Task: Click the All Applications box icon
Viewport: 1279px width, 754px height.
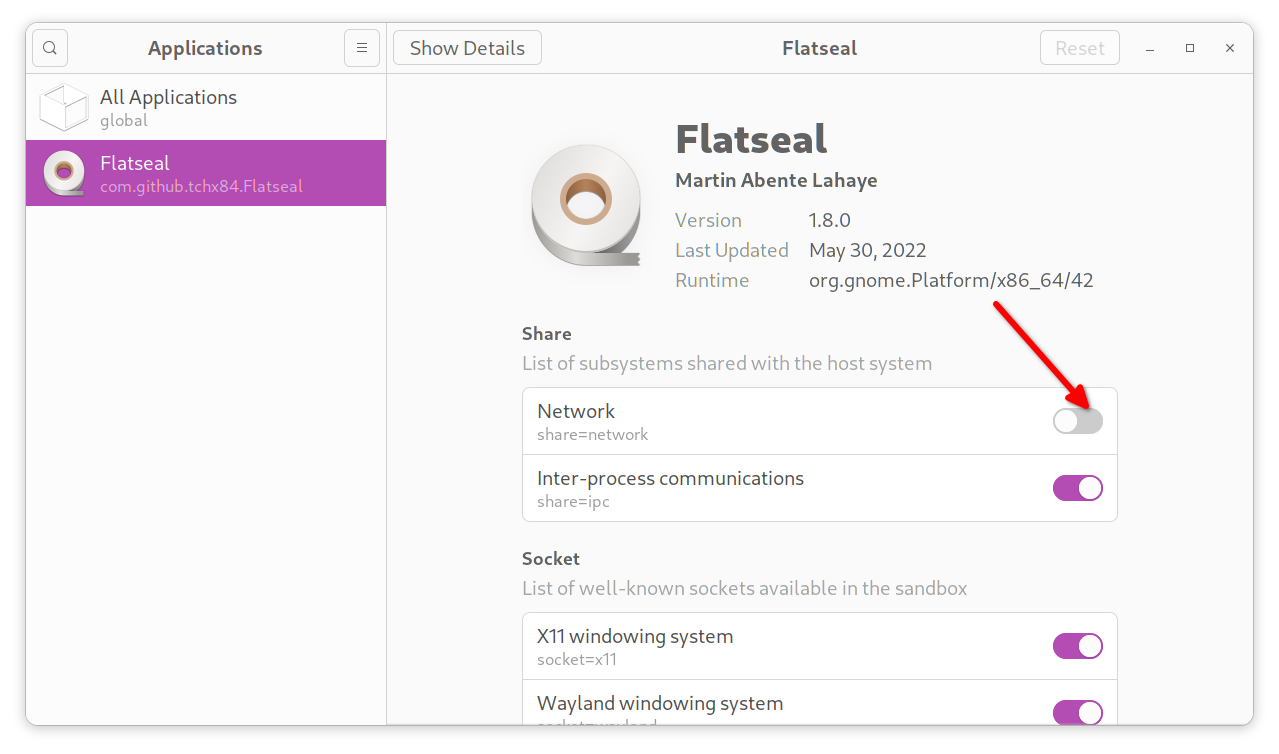Action: (x=65, y=107)
